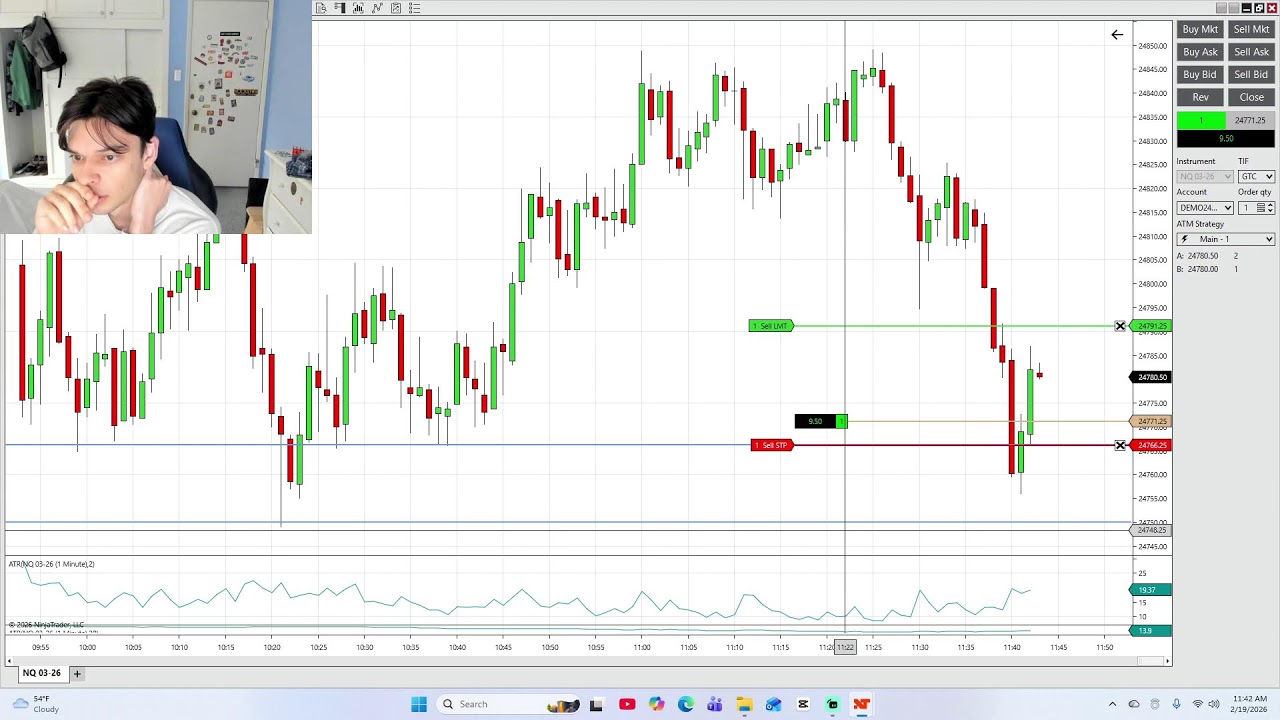Show hidden system tray icons
Screen dimensions: 1280x720
click(x=1112, y=704)
